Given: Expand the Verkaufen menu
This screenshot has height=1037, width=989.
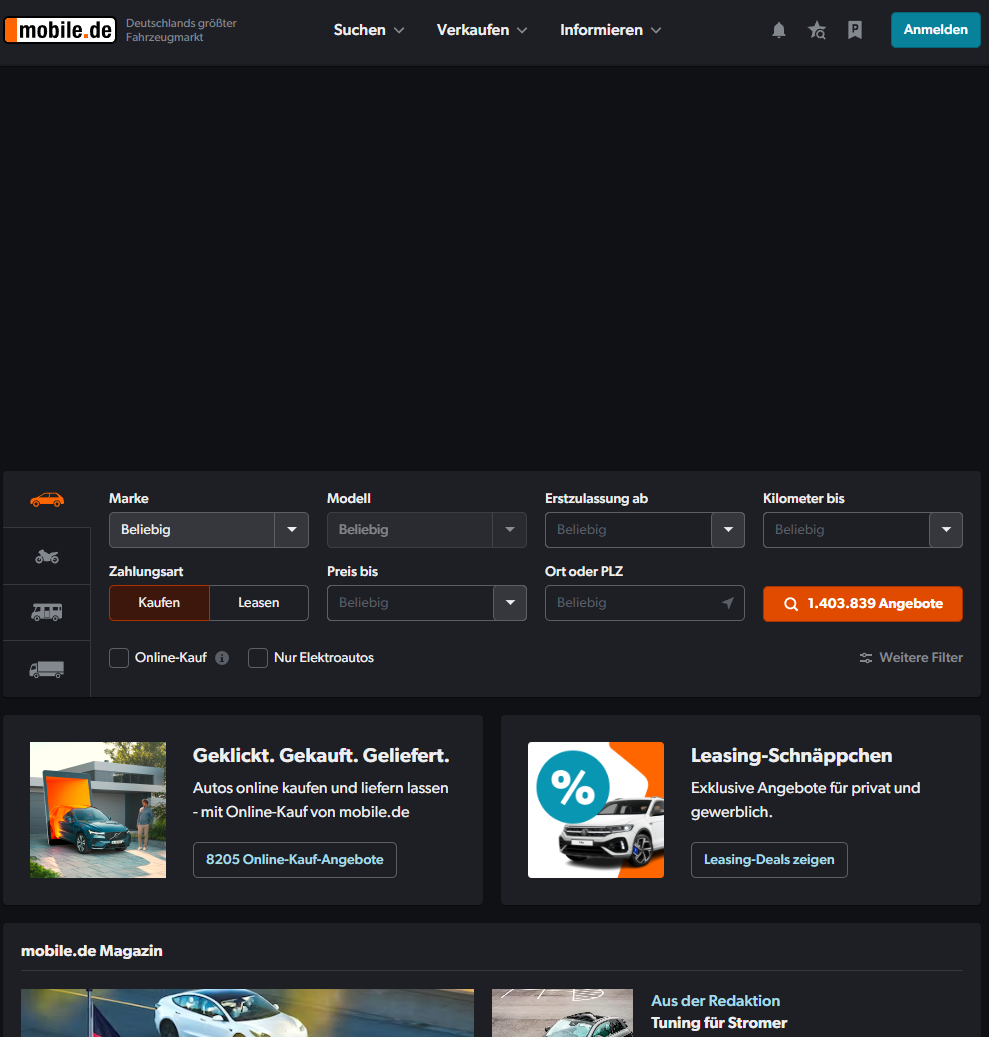Looking at the screenshot, I should (x=482, y=30).
